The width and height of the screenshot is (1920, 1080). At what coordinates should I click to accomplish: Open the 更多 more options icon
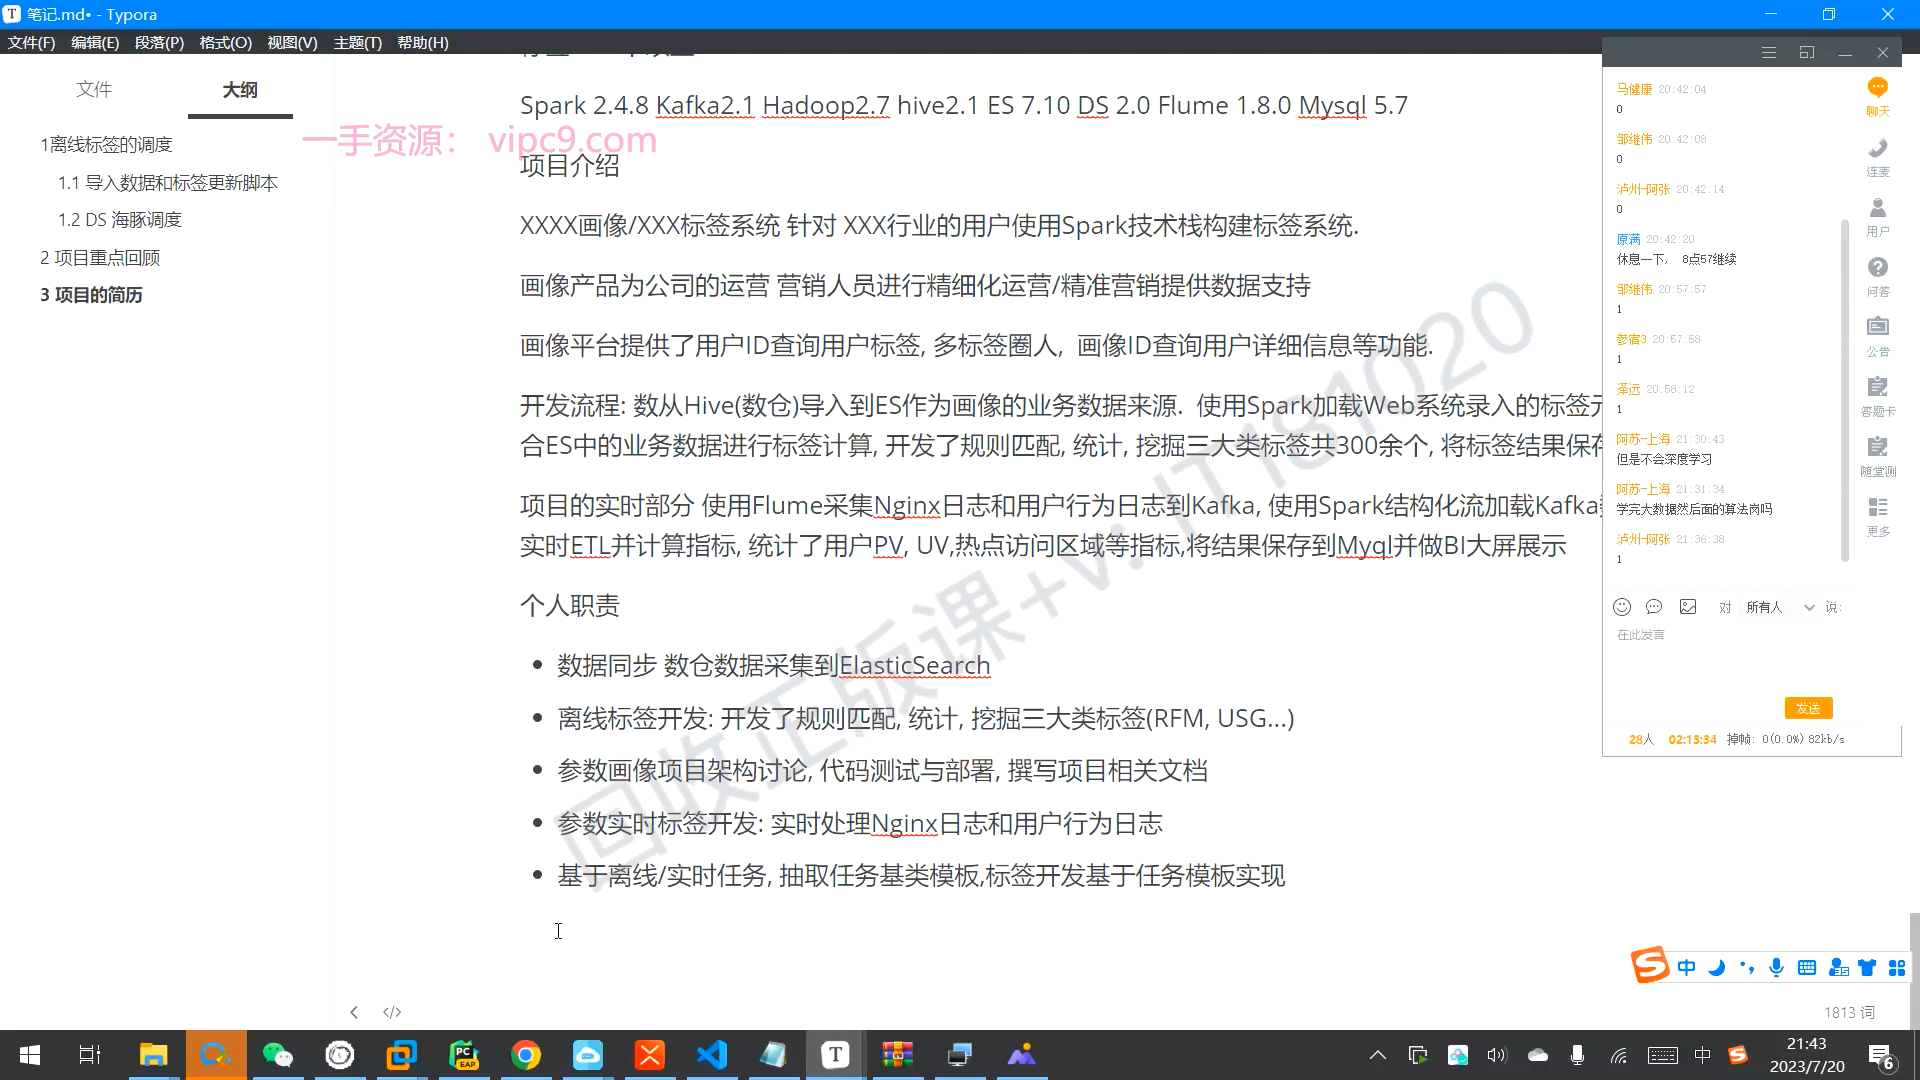tap(1877, 509)
